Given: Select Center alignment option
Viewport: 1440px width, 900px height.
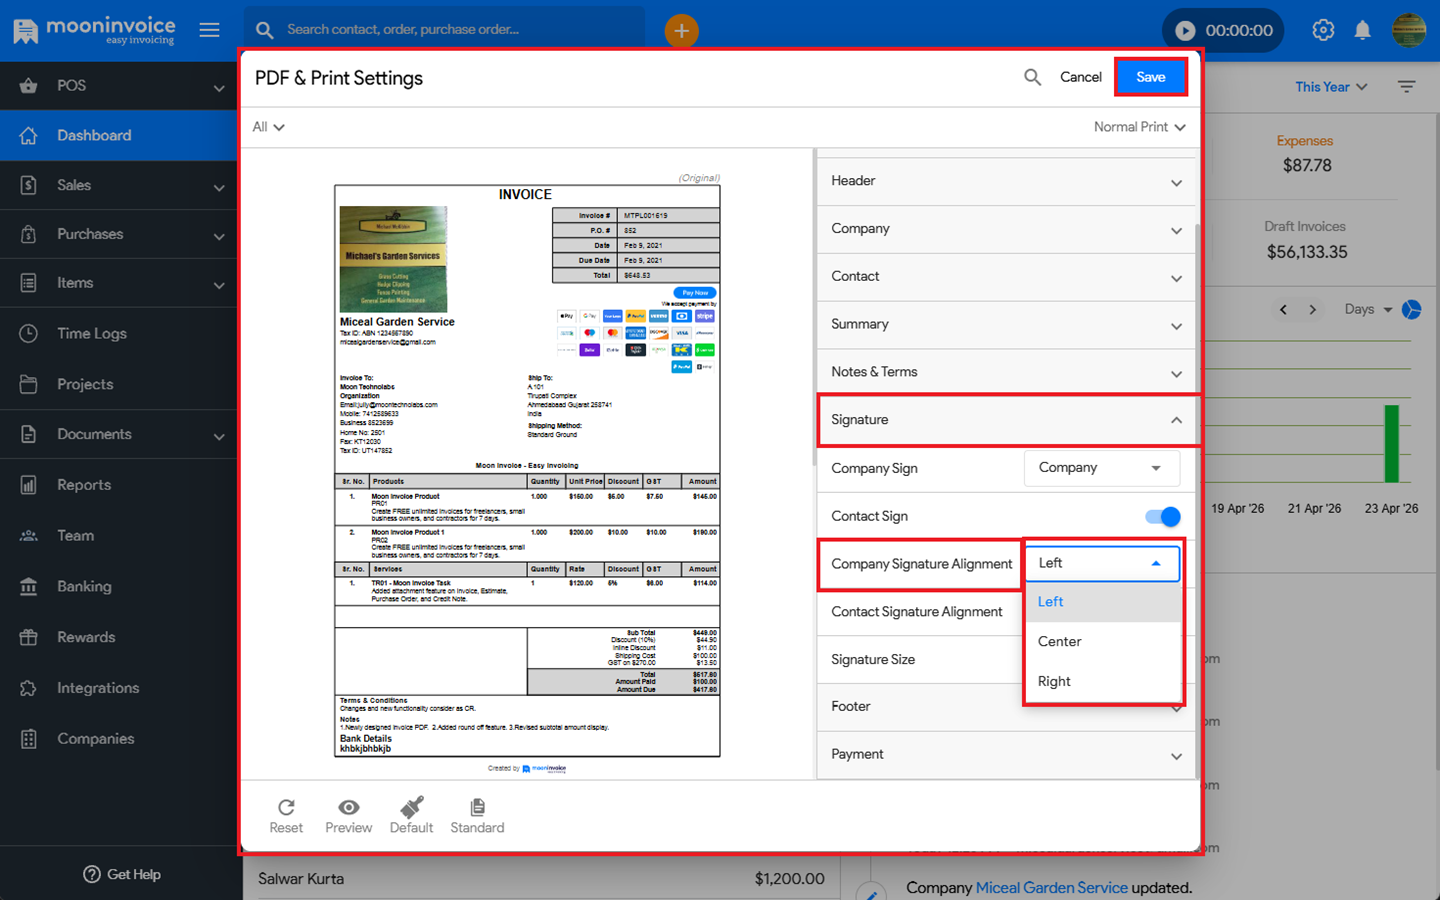Looking at the screenshot, I should point(1060,641).
